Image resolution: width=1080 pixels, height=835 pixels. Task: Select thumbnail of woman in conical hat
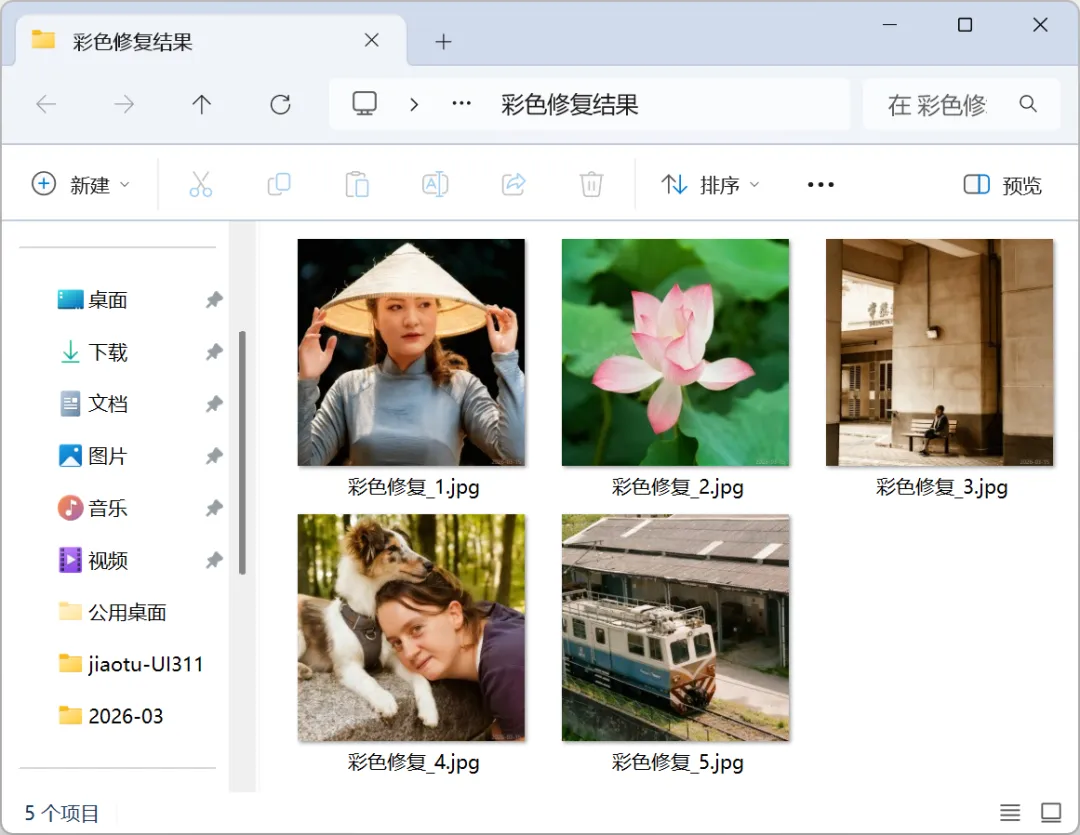tap(411, 352)
